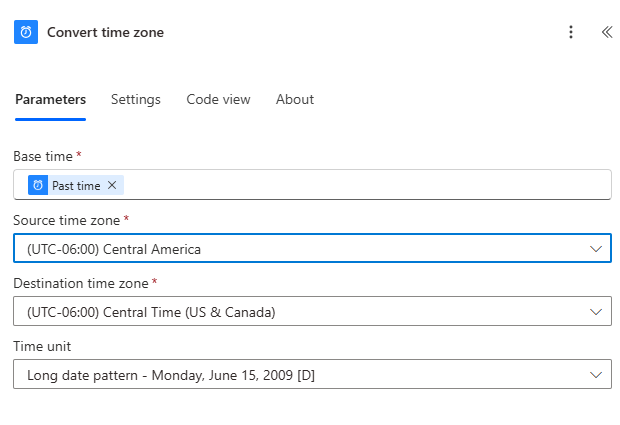The image size is (620, 425).
Task: Click the Convert time zone title
Action: (x=105, y=32)
